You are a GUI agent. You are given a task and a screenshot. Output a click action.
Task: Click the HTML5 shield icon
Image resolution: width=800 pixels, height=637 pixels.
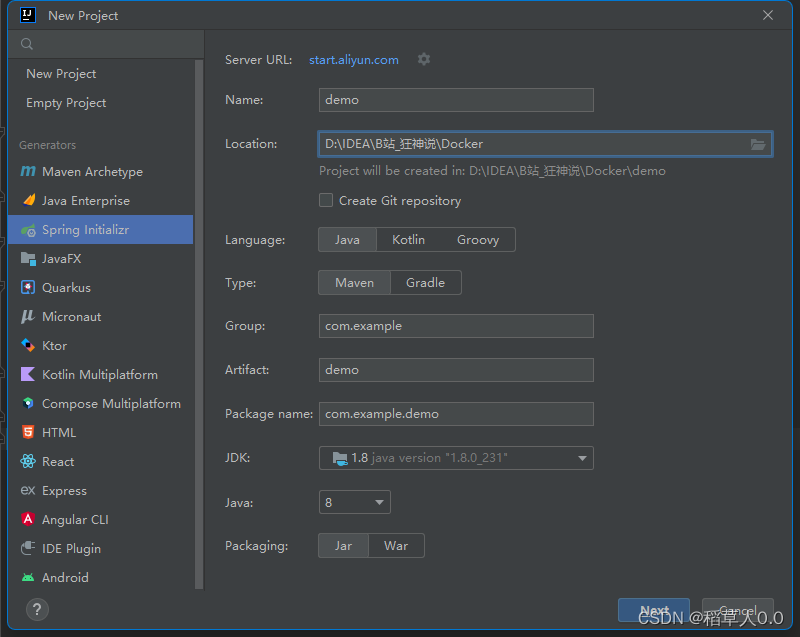click(x=28, y=432)
